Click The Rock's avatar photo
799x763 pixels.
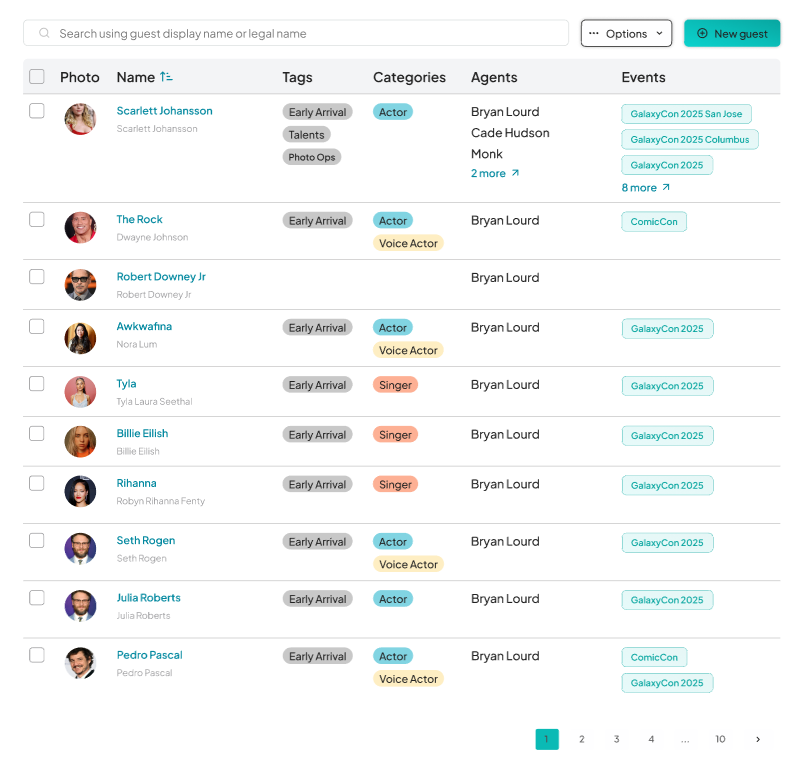click(x=80, y=227)
